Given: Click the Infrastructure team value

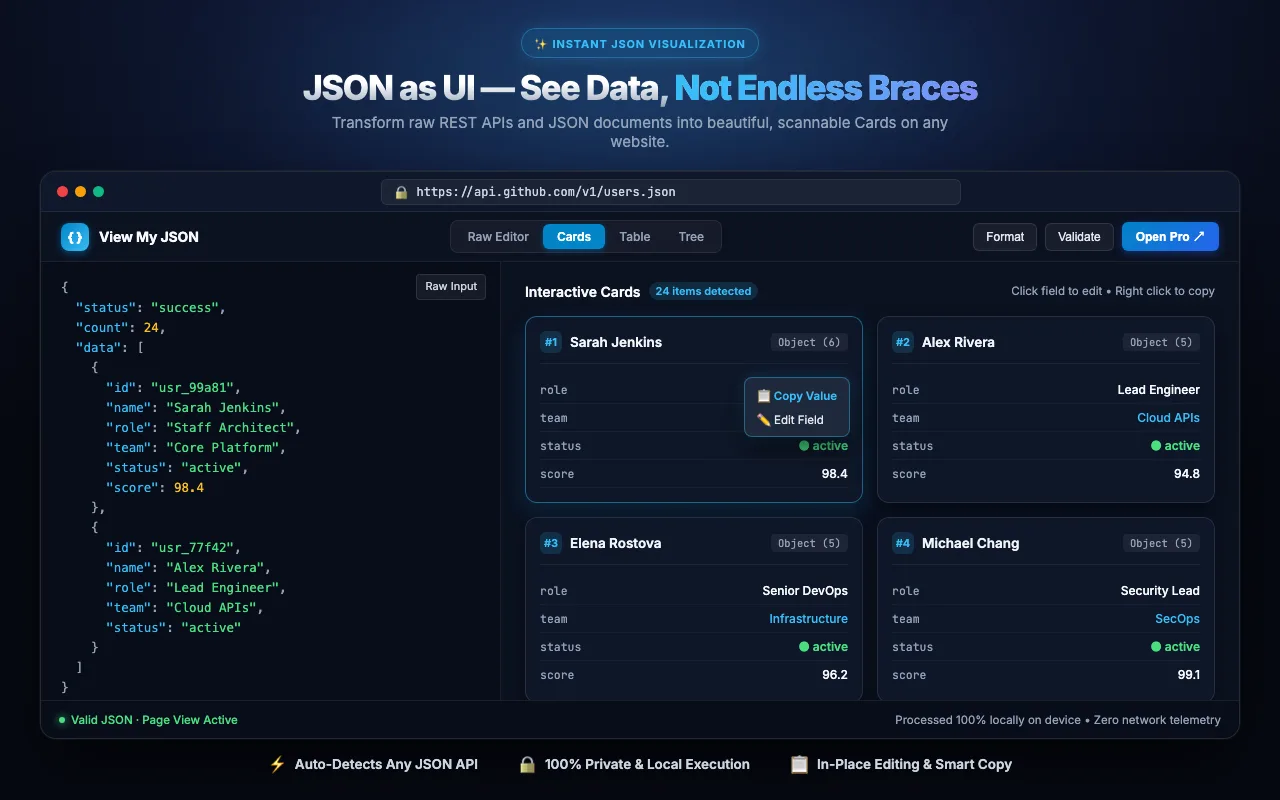Looking at the screenshot, I should click(x=808, y=619).
